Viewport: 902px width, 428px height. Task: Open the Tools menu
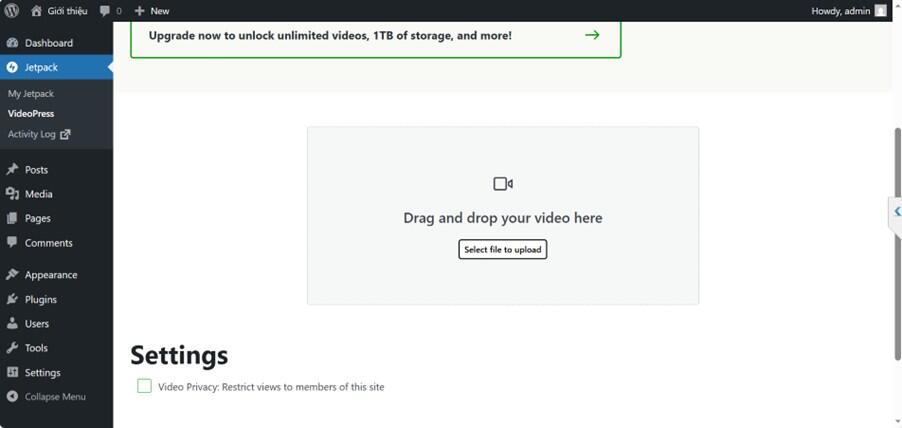pyautogui.click(x=56, y=347)
